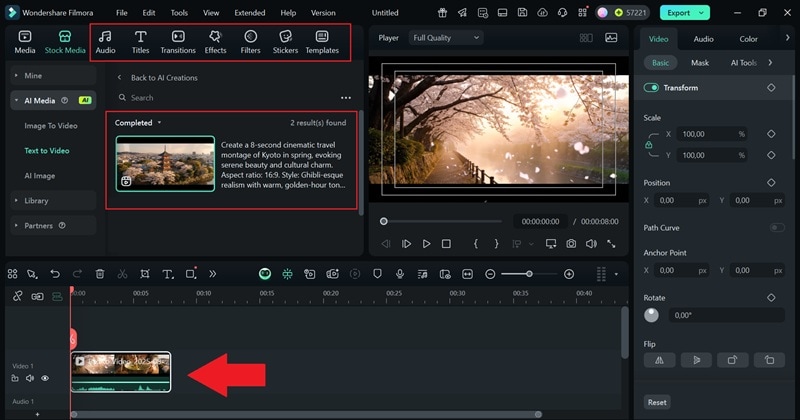The image size is (800, 420).
Task: Select Image To Video option
Action: (51, 126)
